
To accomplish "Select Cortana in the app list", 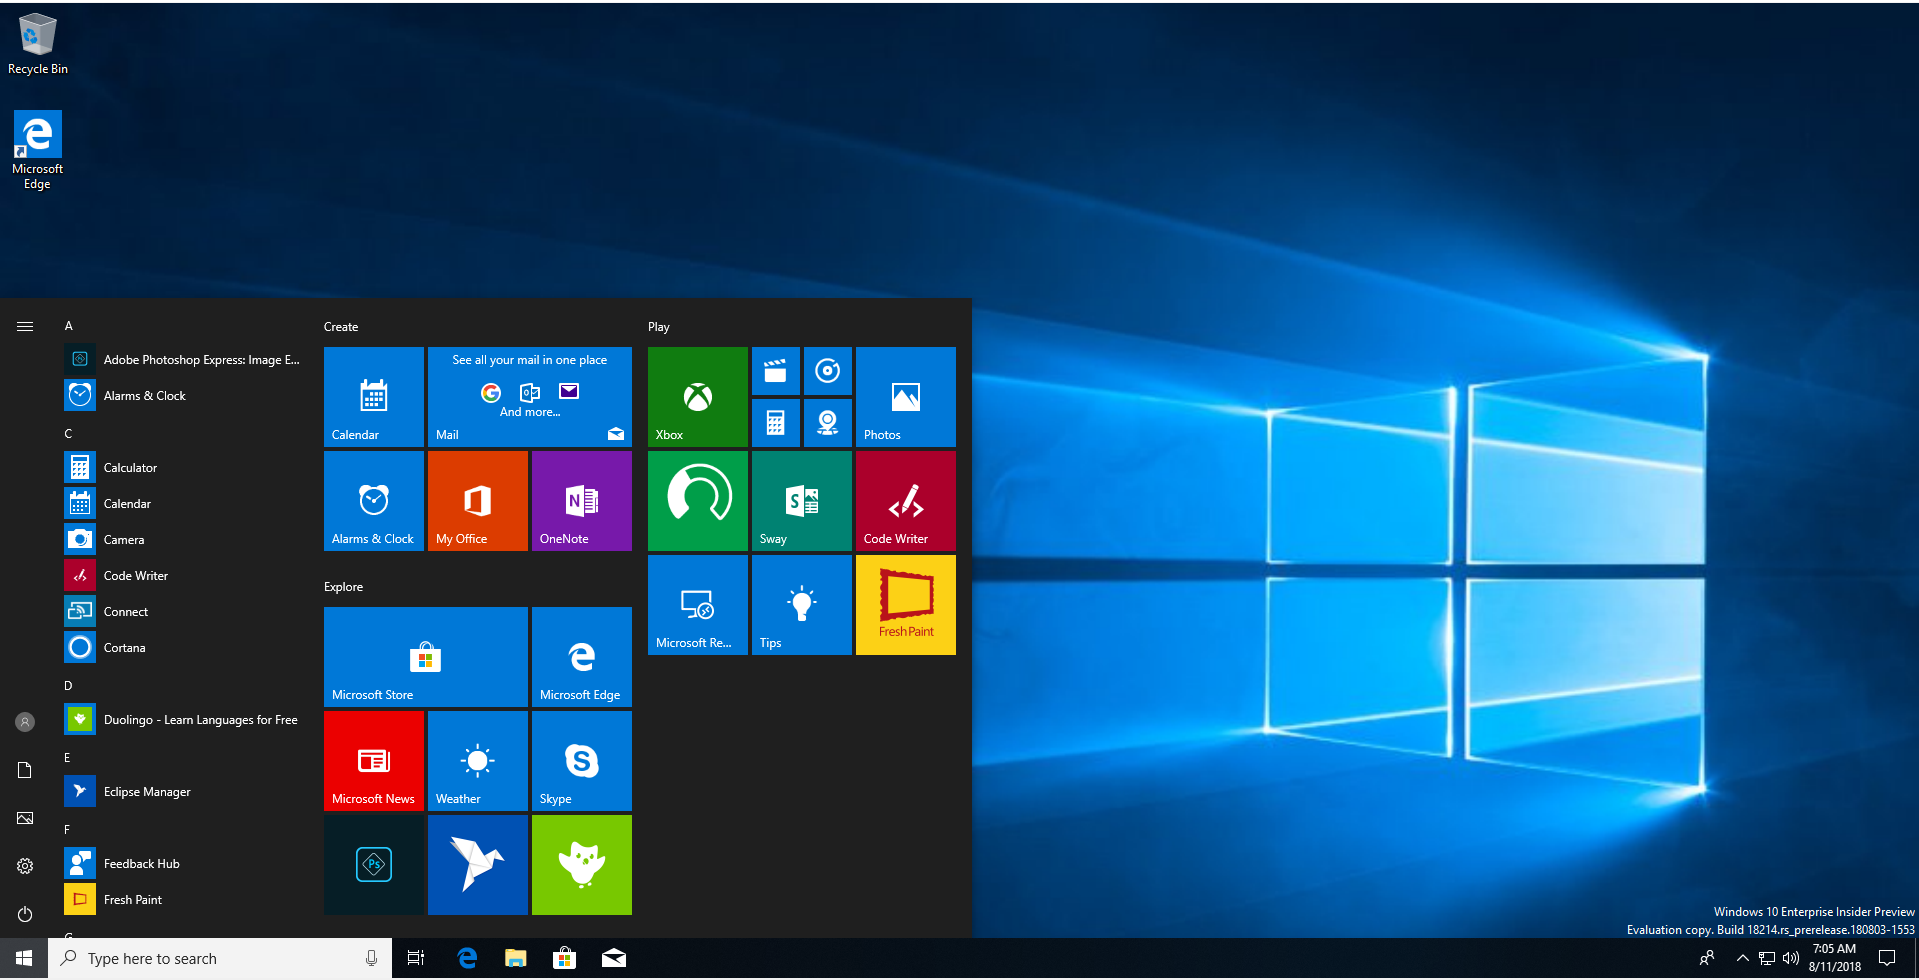I will [x=184, y=648].
